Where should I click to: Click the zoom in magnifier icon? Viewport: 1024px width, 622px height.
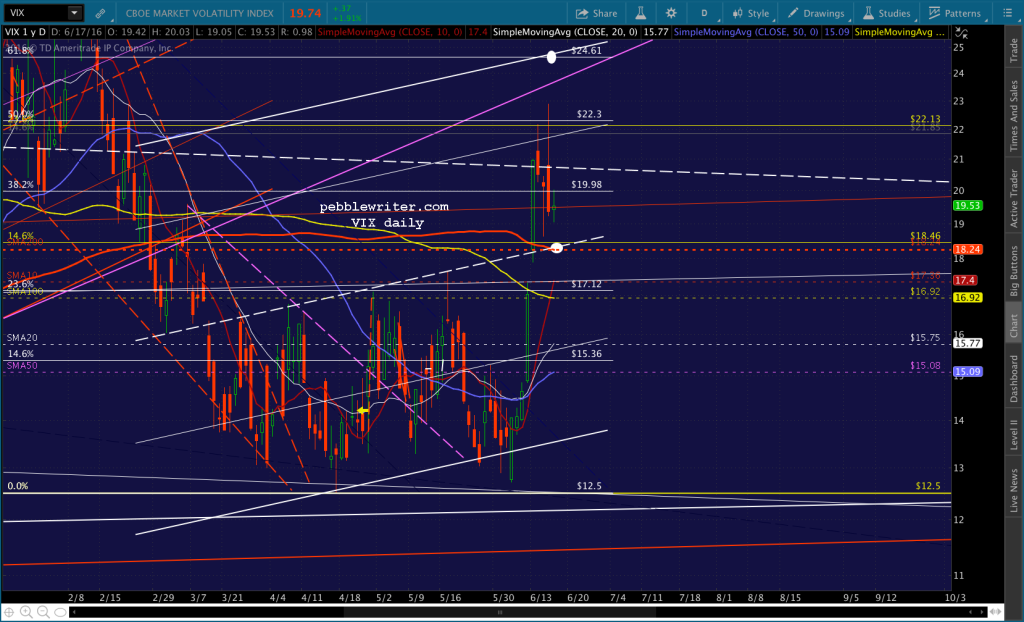[x=26, y=612]
